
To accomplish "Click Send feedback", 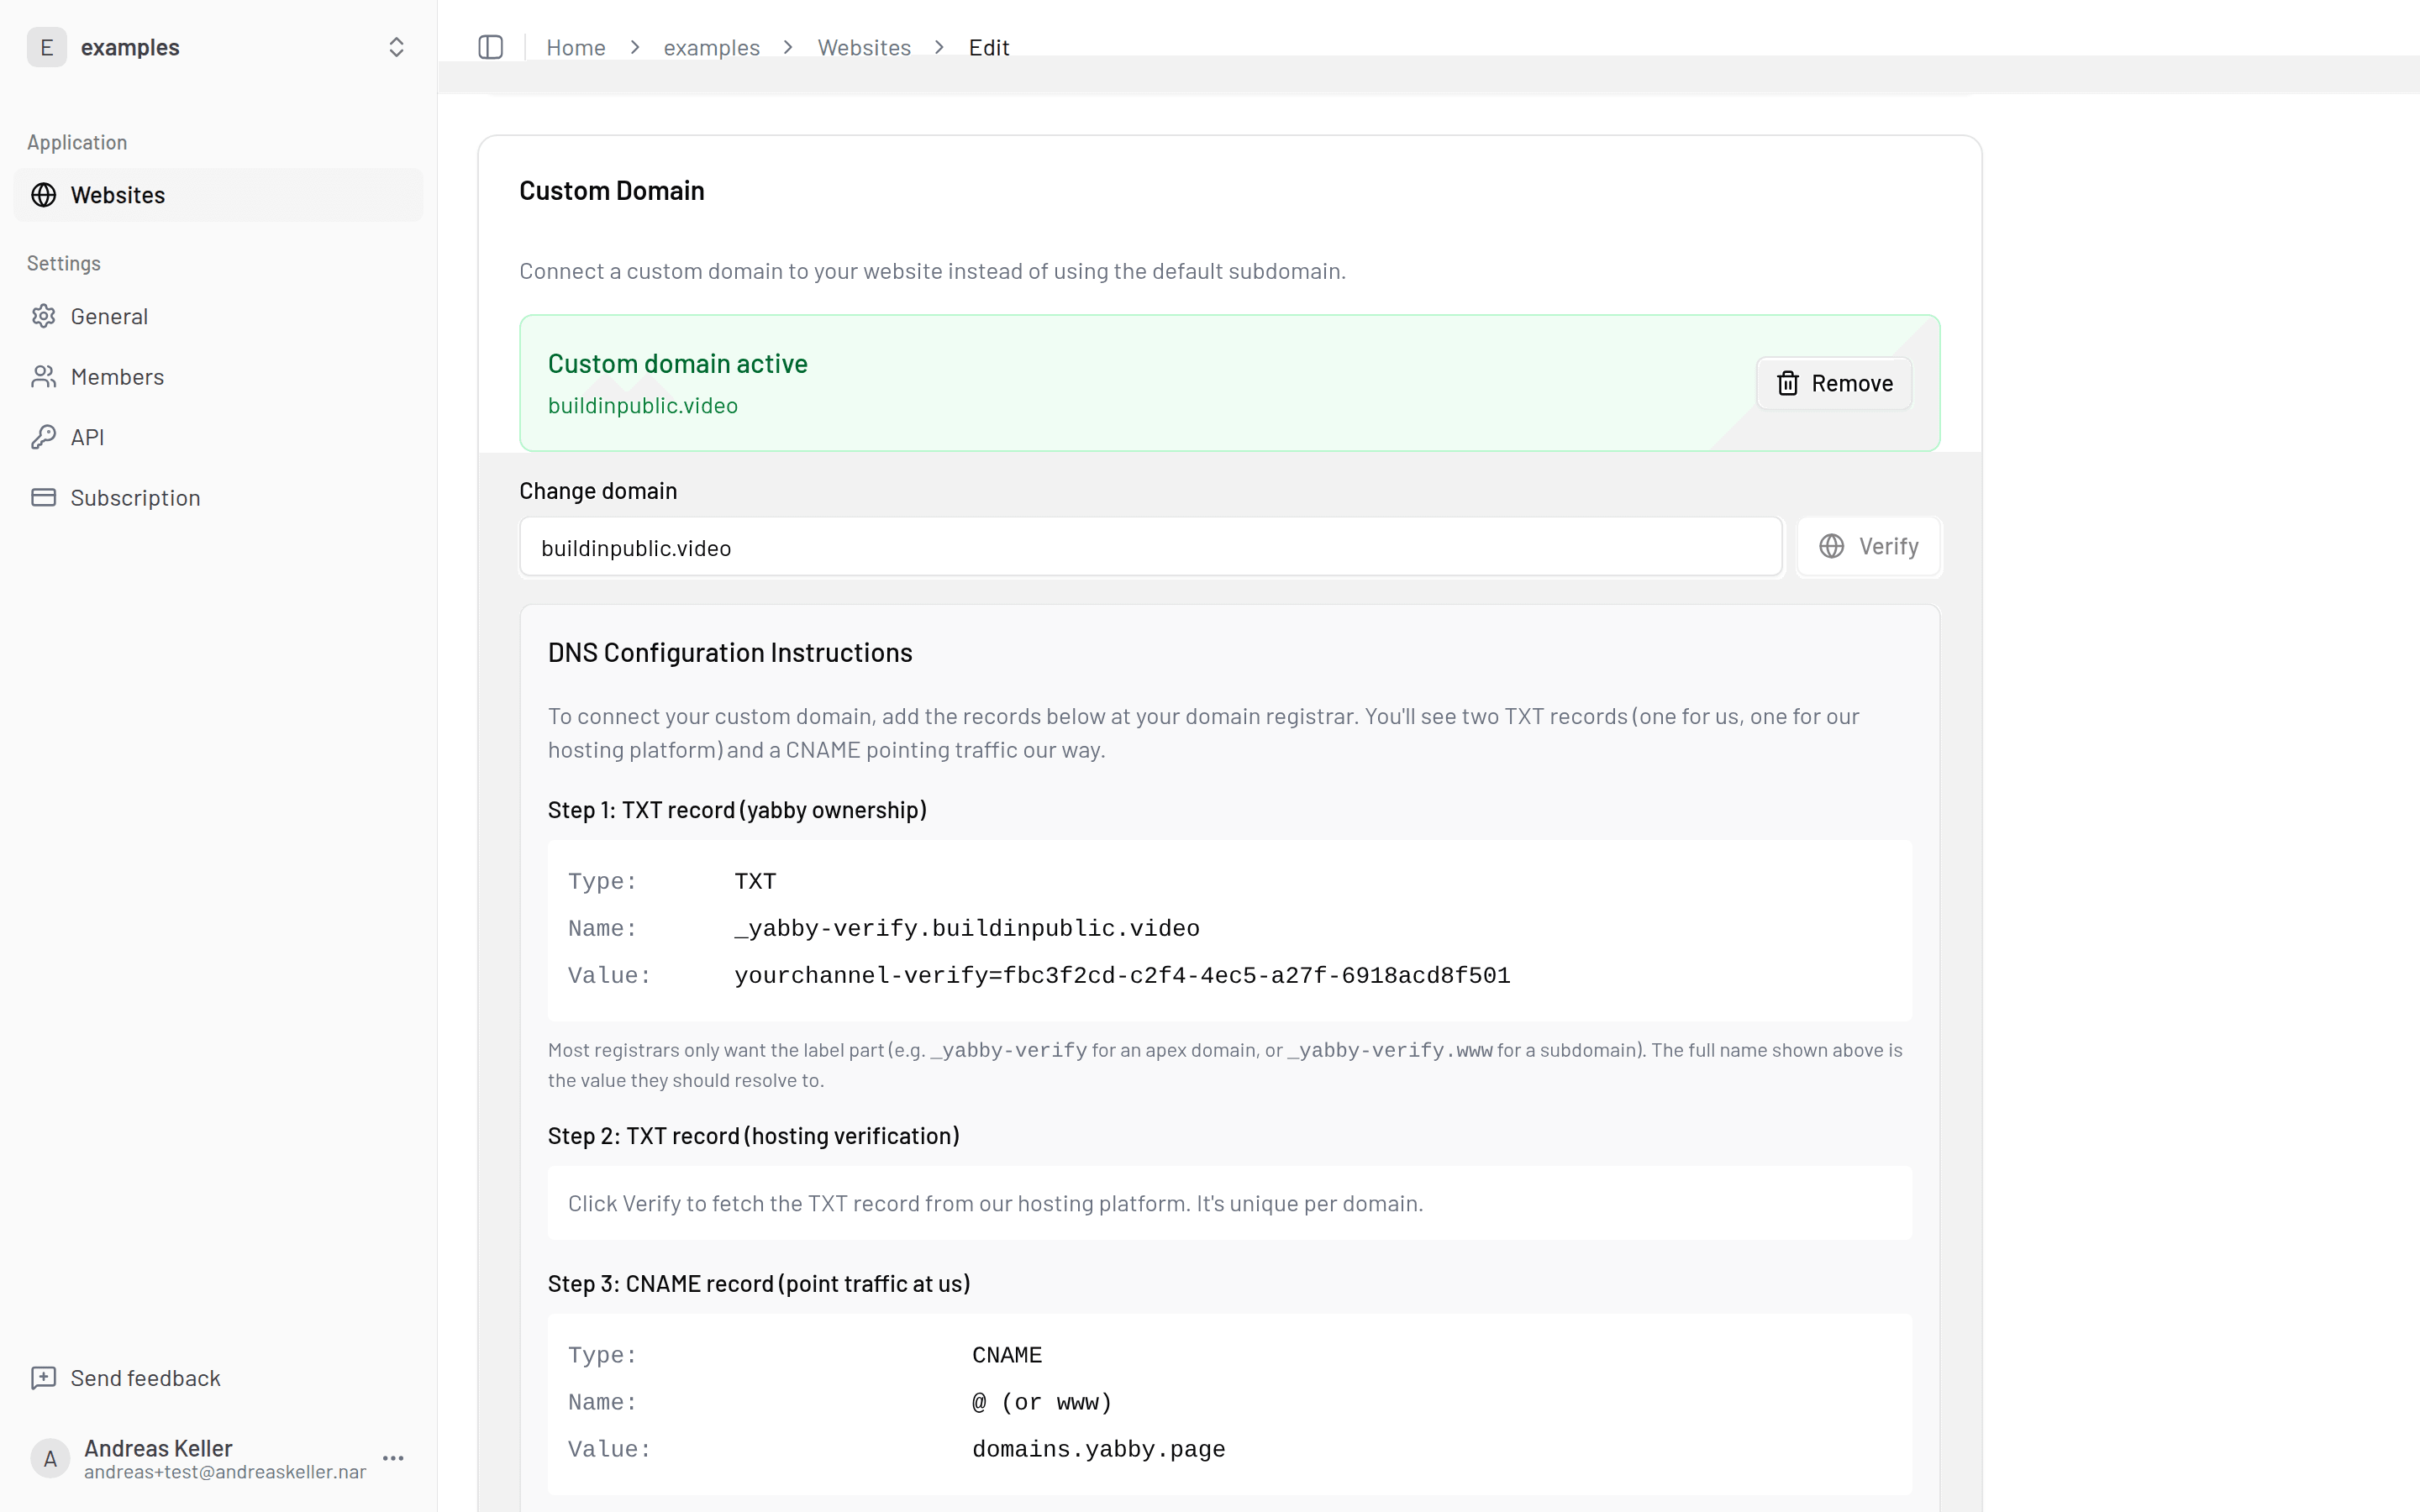I will pyautogui.click(x=218, y=1378).
